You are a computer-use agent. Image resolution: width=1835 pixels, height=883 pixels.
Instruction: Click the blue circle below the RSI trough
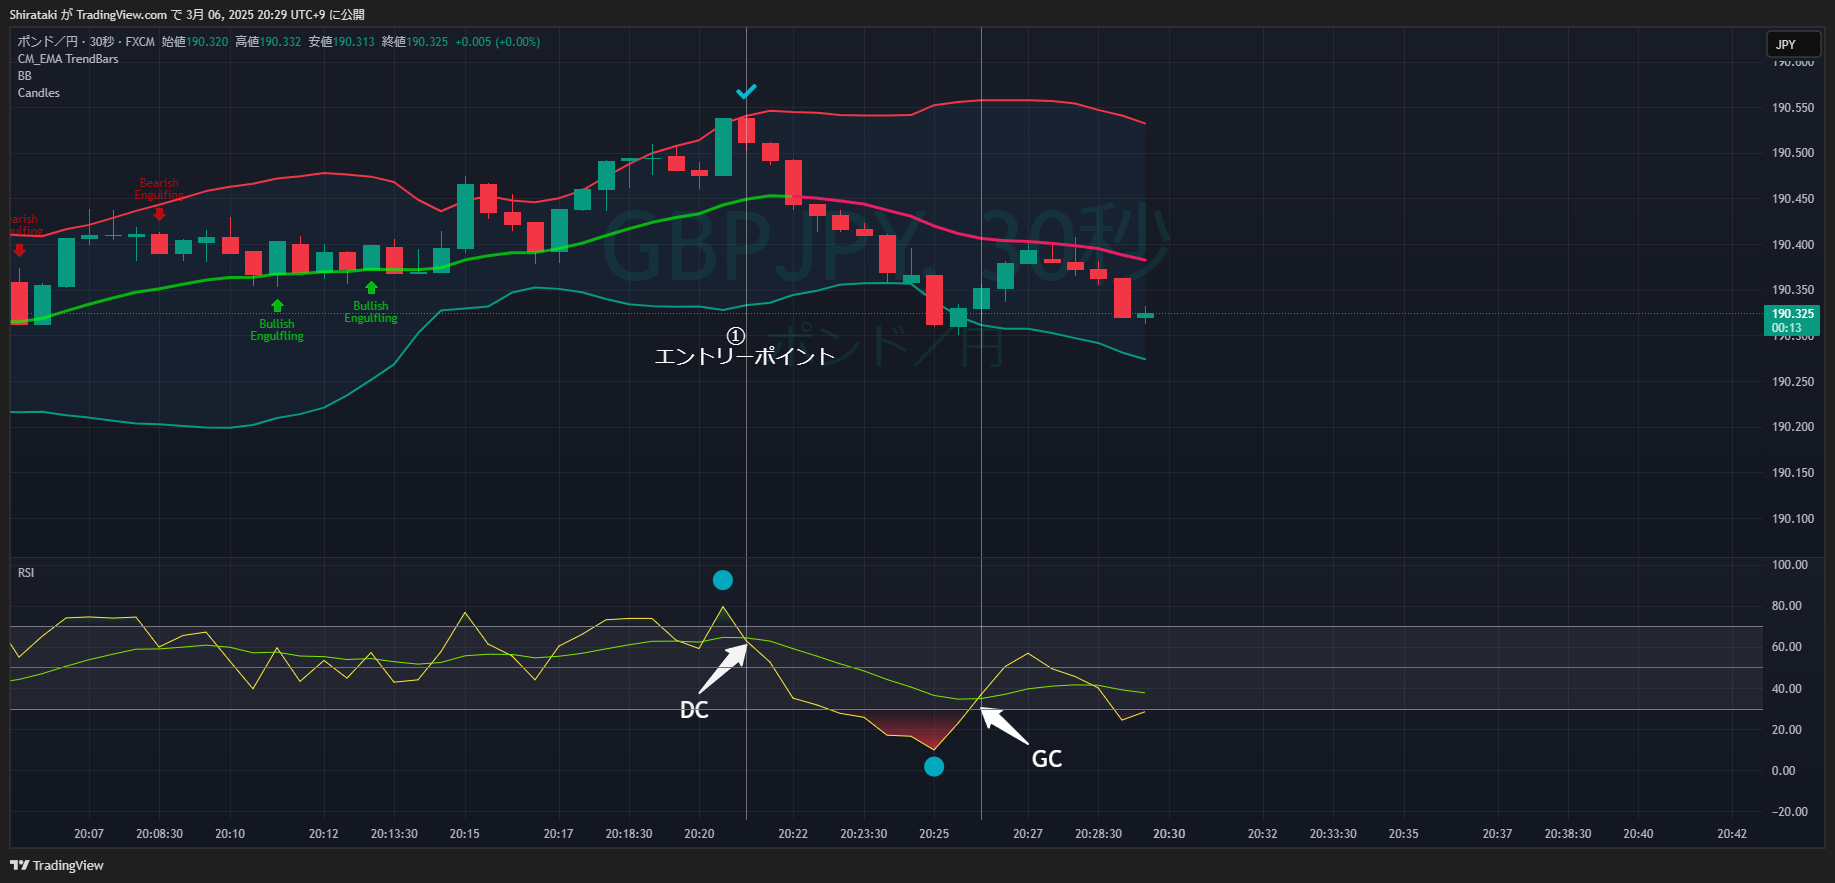[934, 767]
